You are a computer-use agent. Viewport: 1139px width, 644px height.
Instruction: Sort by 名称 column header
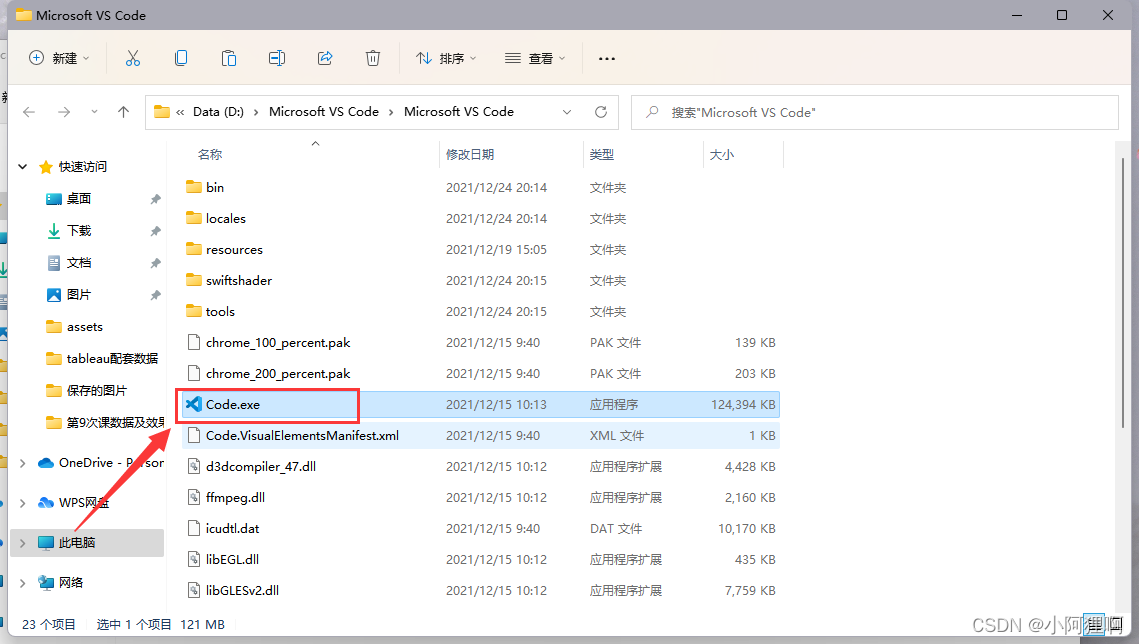coord(210,155)
